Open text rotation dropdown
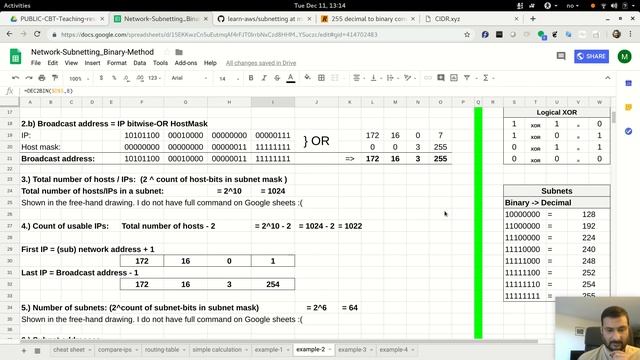 click(x=409, y=78)
